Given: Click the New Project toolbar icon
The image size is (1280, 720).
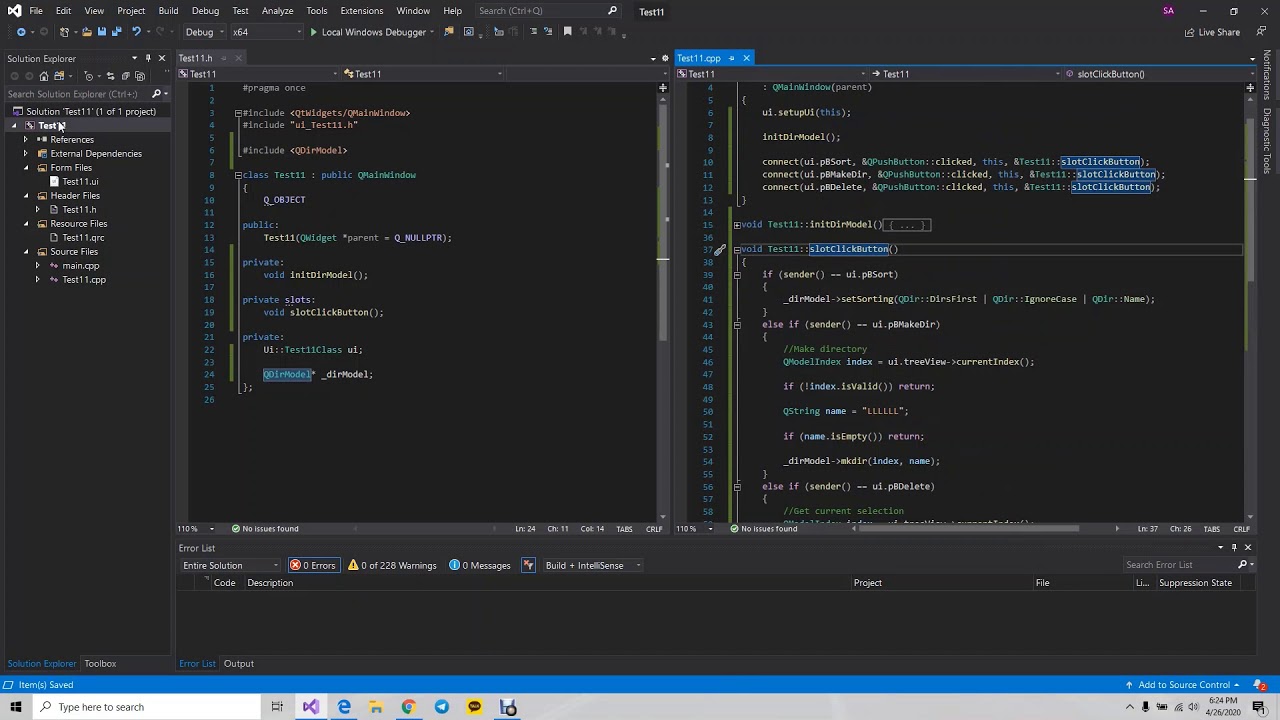Looking at the screenshot, I should [65, 32].
